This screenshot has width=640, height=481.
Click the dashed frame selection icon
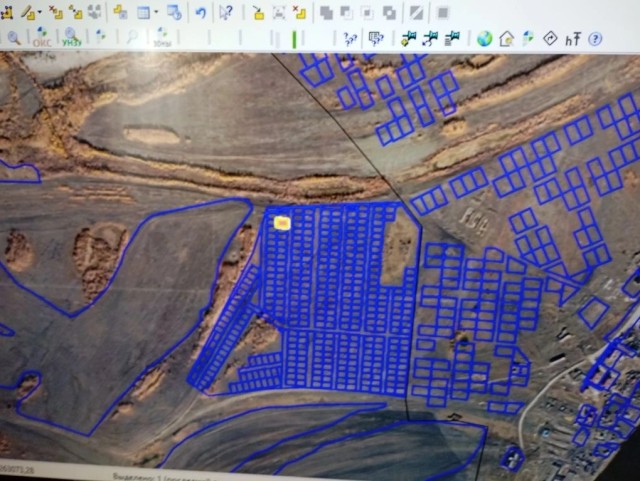pyautogui.click(x=278, y=13)
